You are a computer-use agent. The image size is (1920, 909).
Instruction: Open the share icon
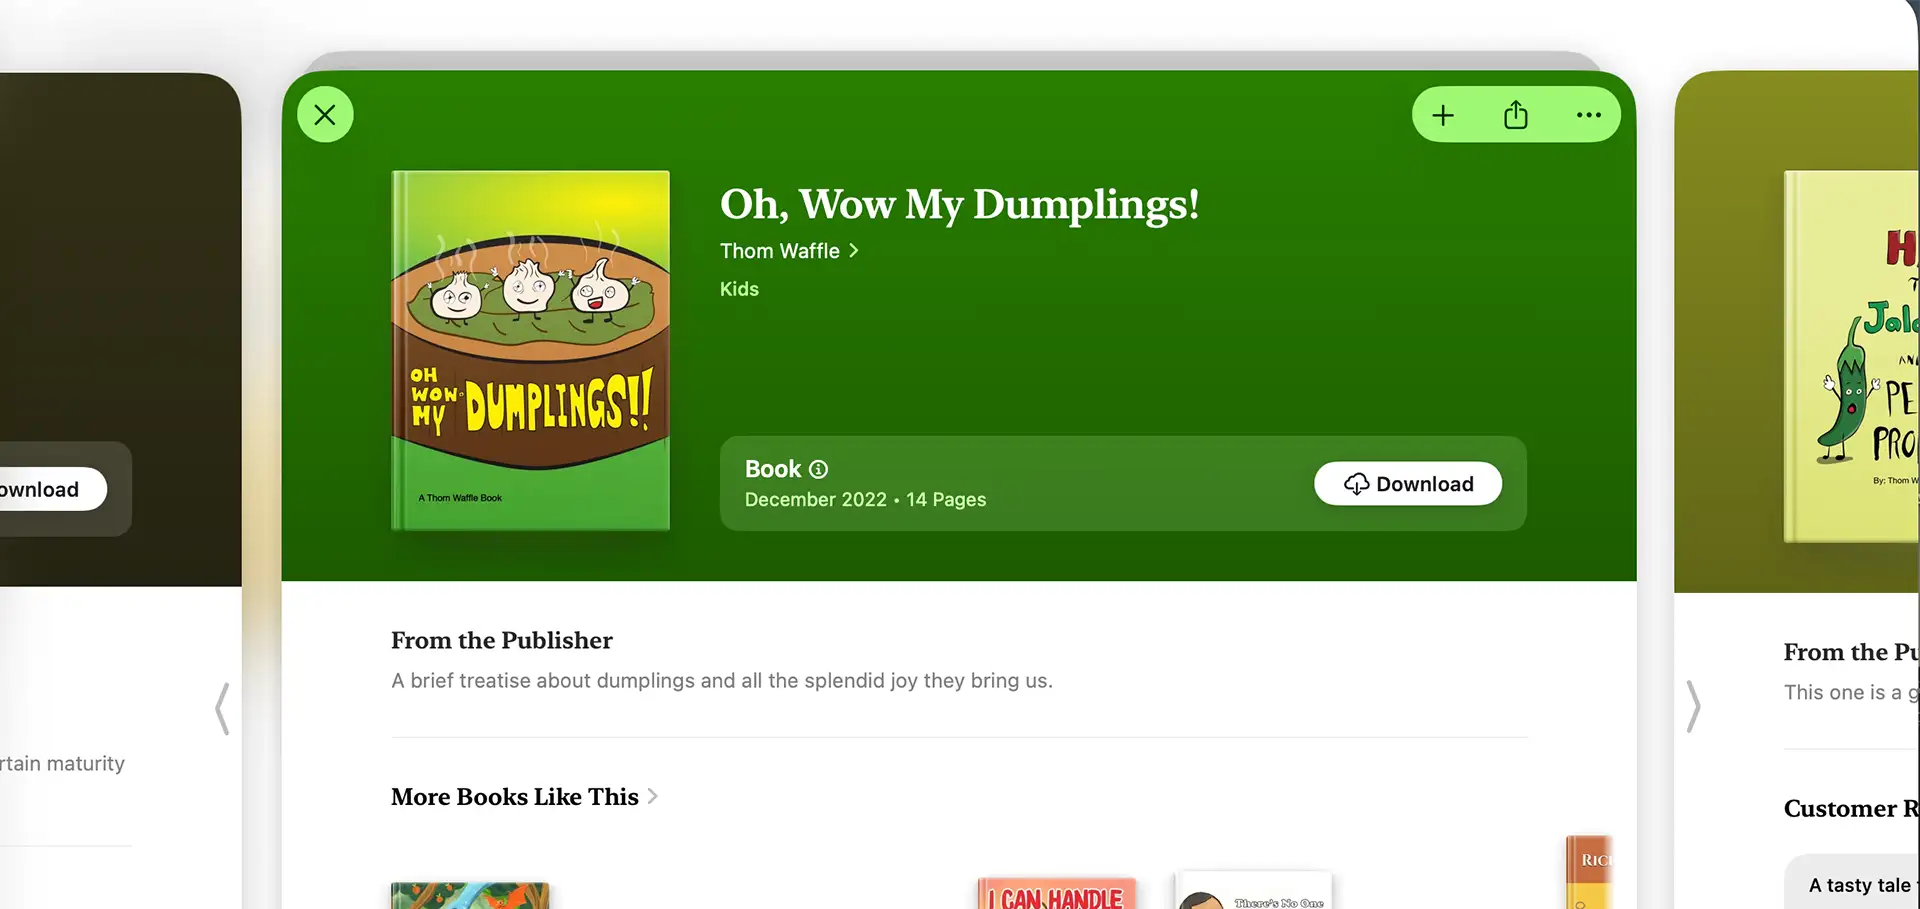1516,115
